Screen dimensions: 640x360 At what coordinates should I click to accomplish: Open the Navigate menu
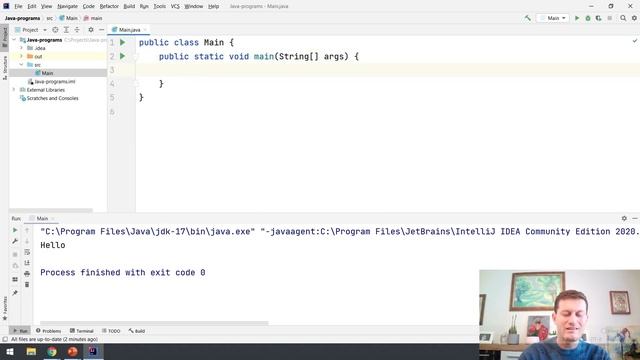67,7
